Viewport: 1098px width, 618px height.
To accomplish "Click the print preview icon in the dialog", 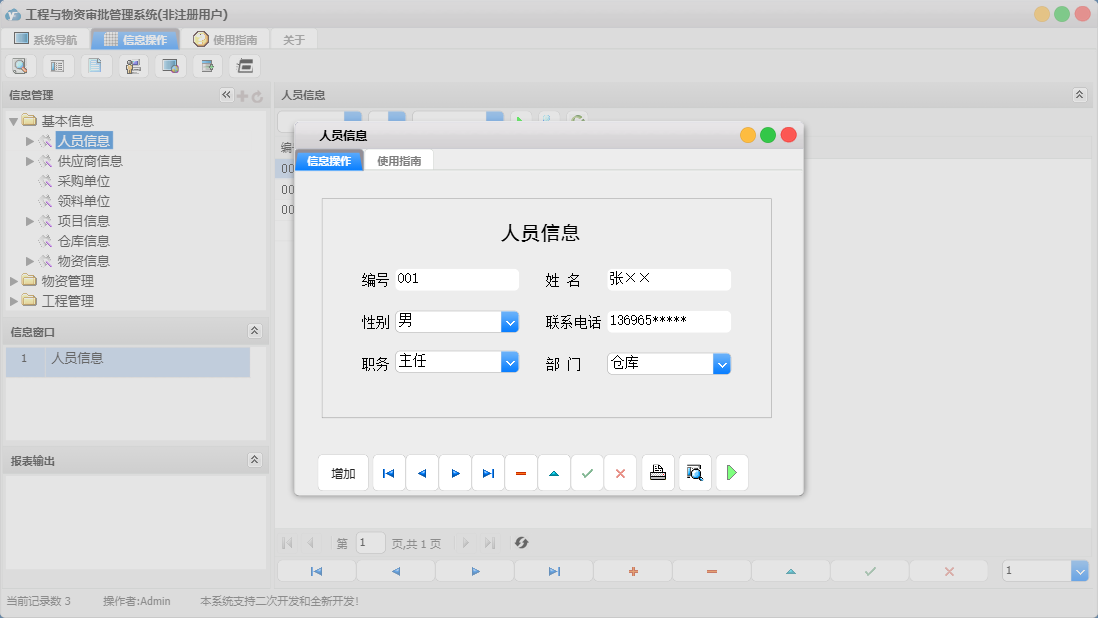I will click(x=694, y=472).
